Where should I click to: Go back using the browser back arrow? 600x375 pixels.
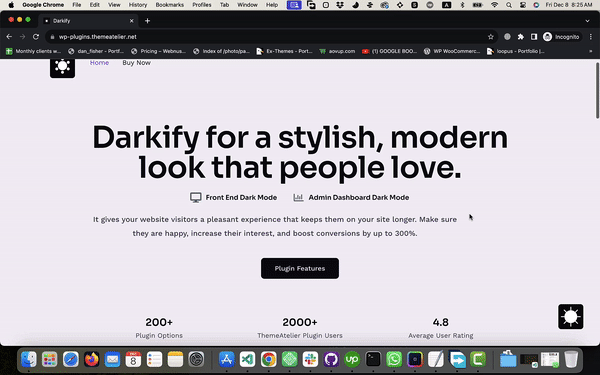(x=9, y=37)
